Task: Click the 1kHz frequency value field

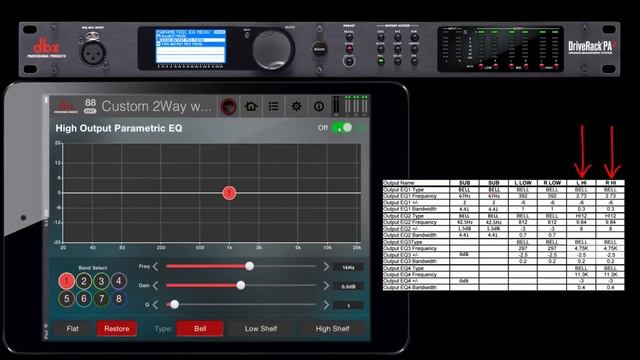Action: coord(348,267)
